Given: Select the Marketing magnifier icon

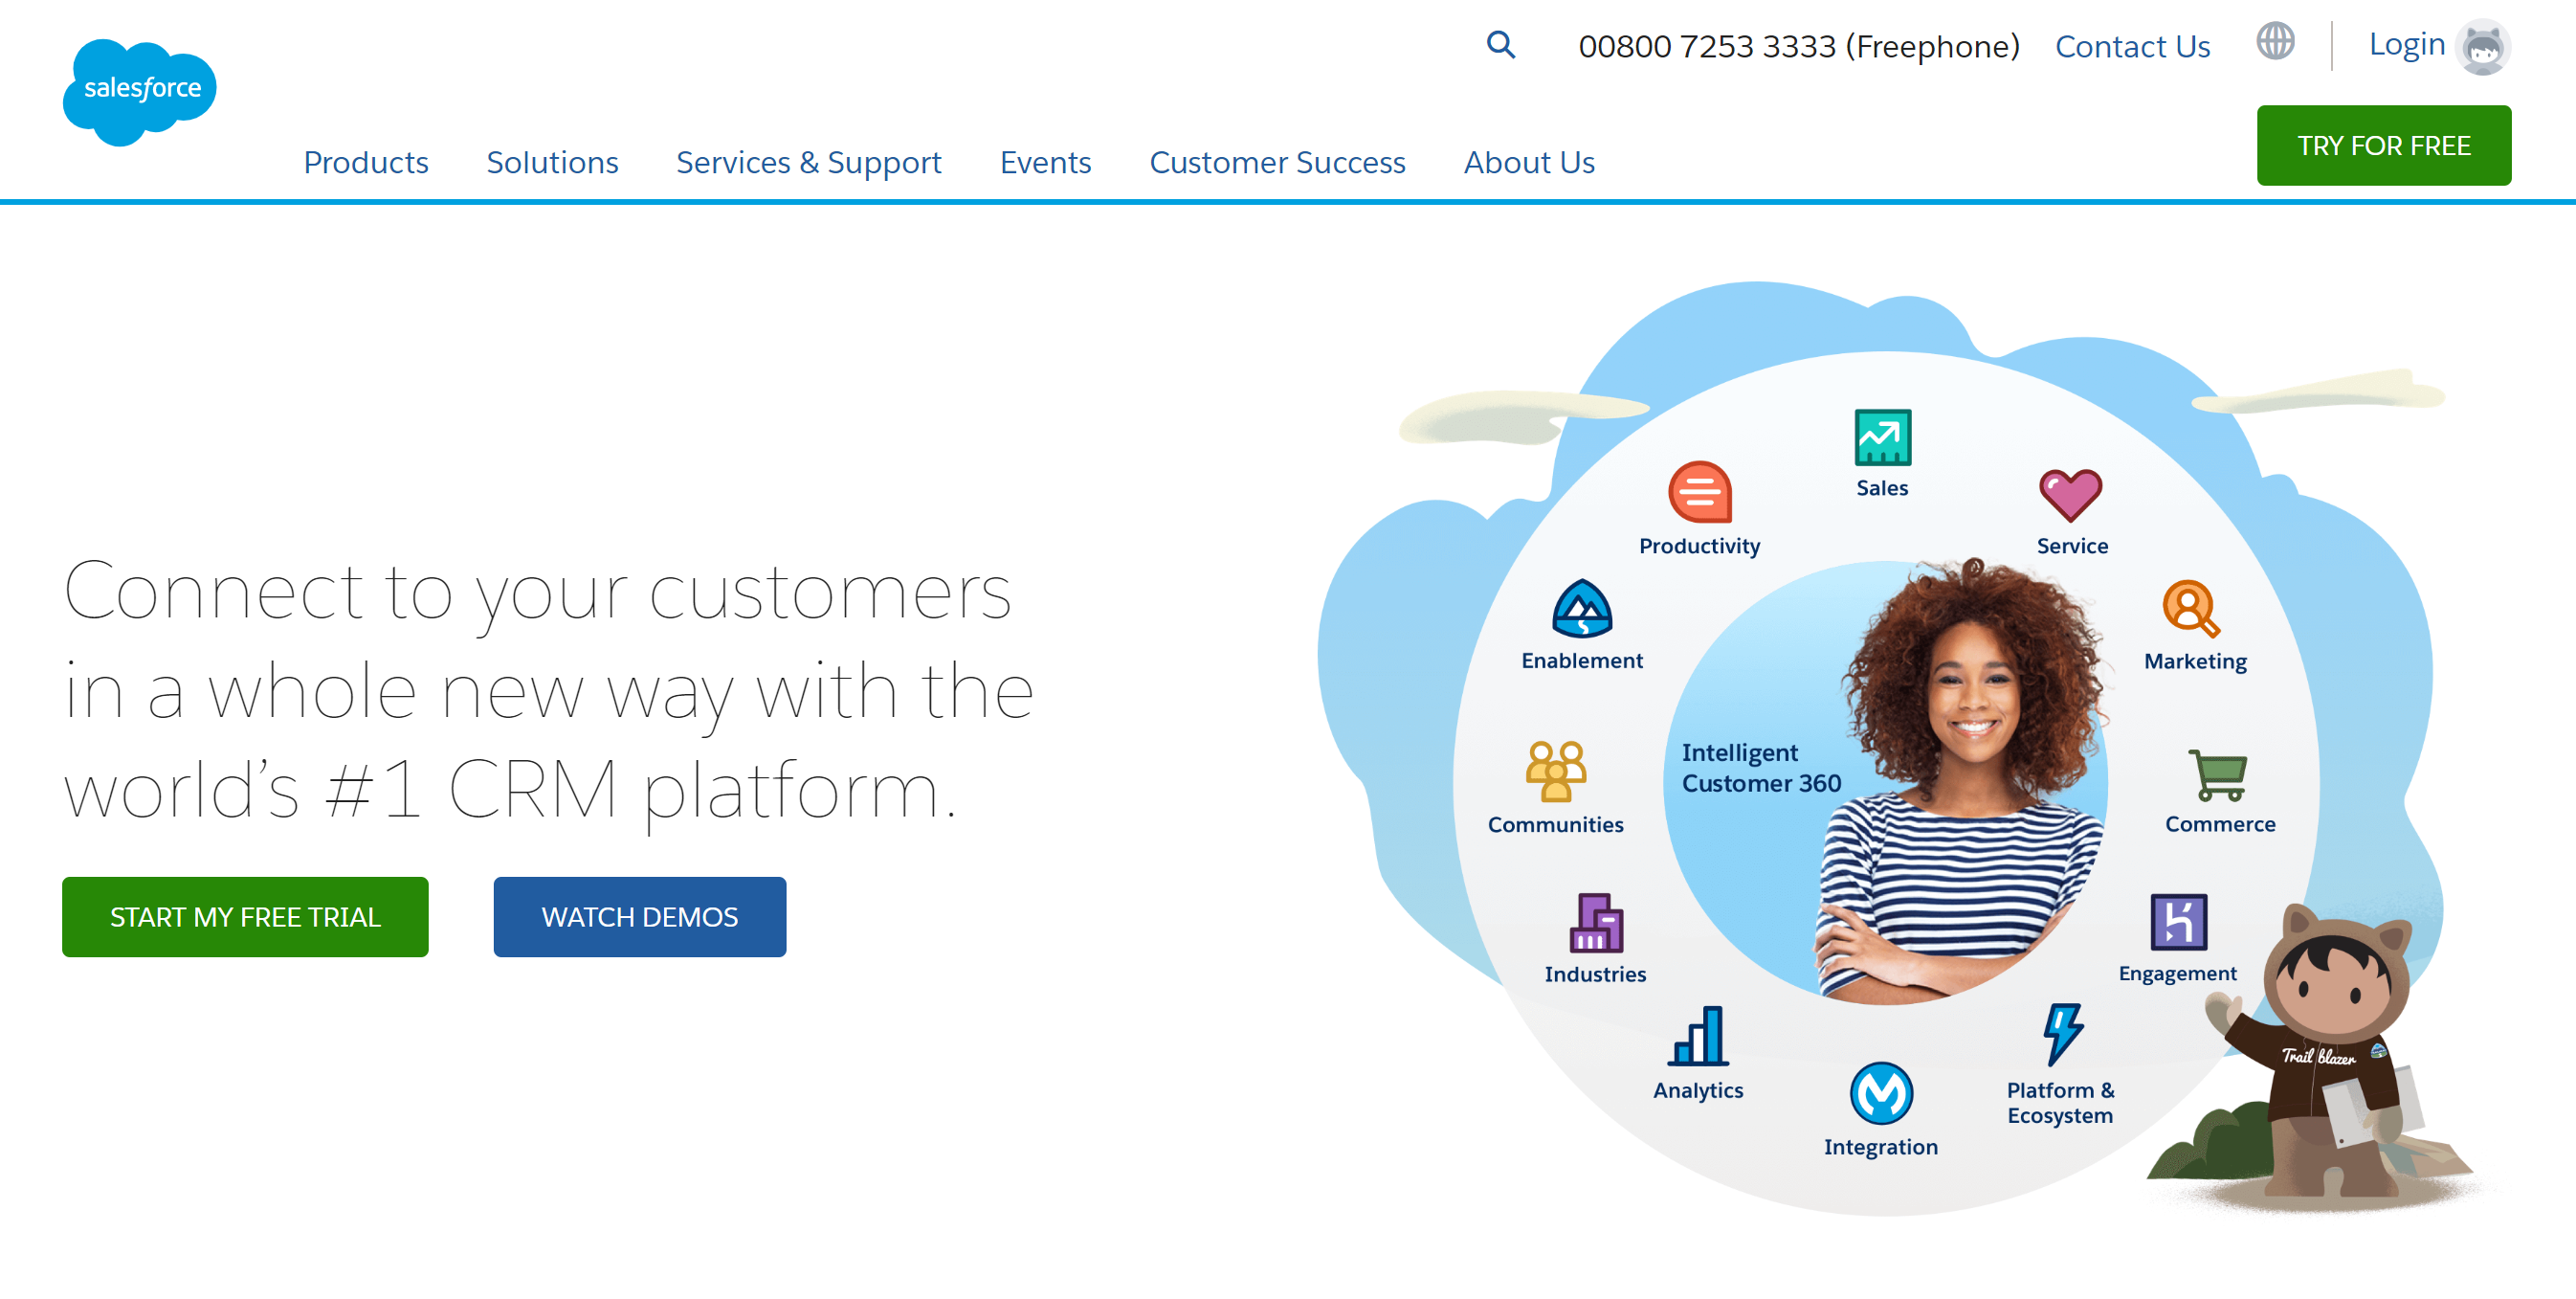Looking at the screenshot, I should pyautogui.click(x=2190, y=608).
